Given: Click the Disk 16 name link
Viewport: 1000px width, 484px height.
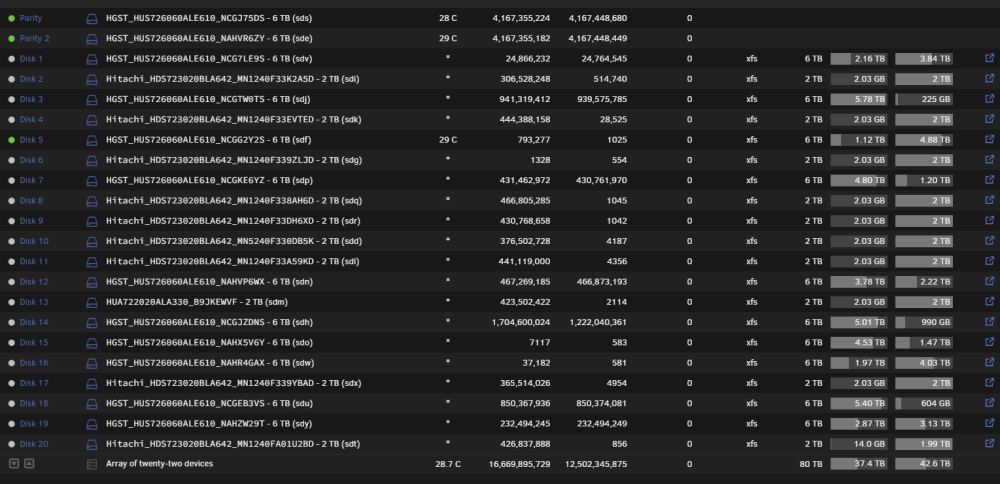Looking at the screenshot, I should click(x=34, y=363).
